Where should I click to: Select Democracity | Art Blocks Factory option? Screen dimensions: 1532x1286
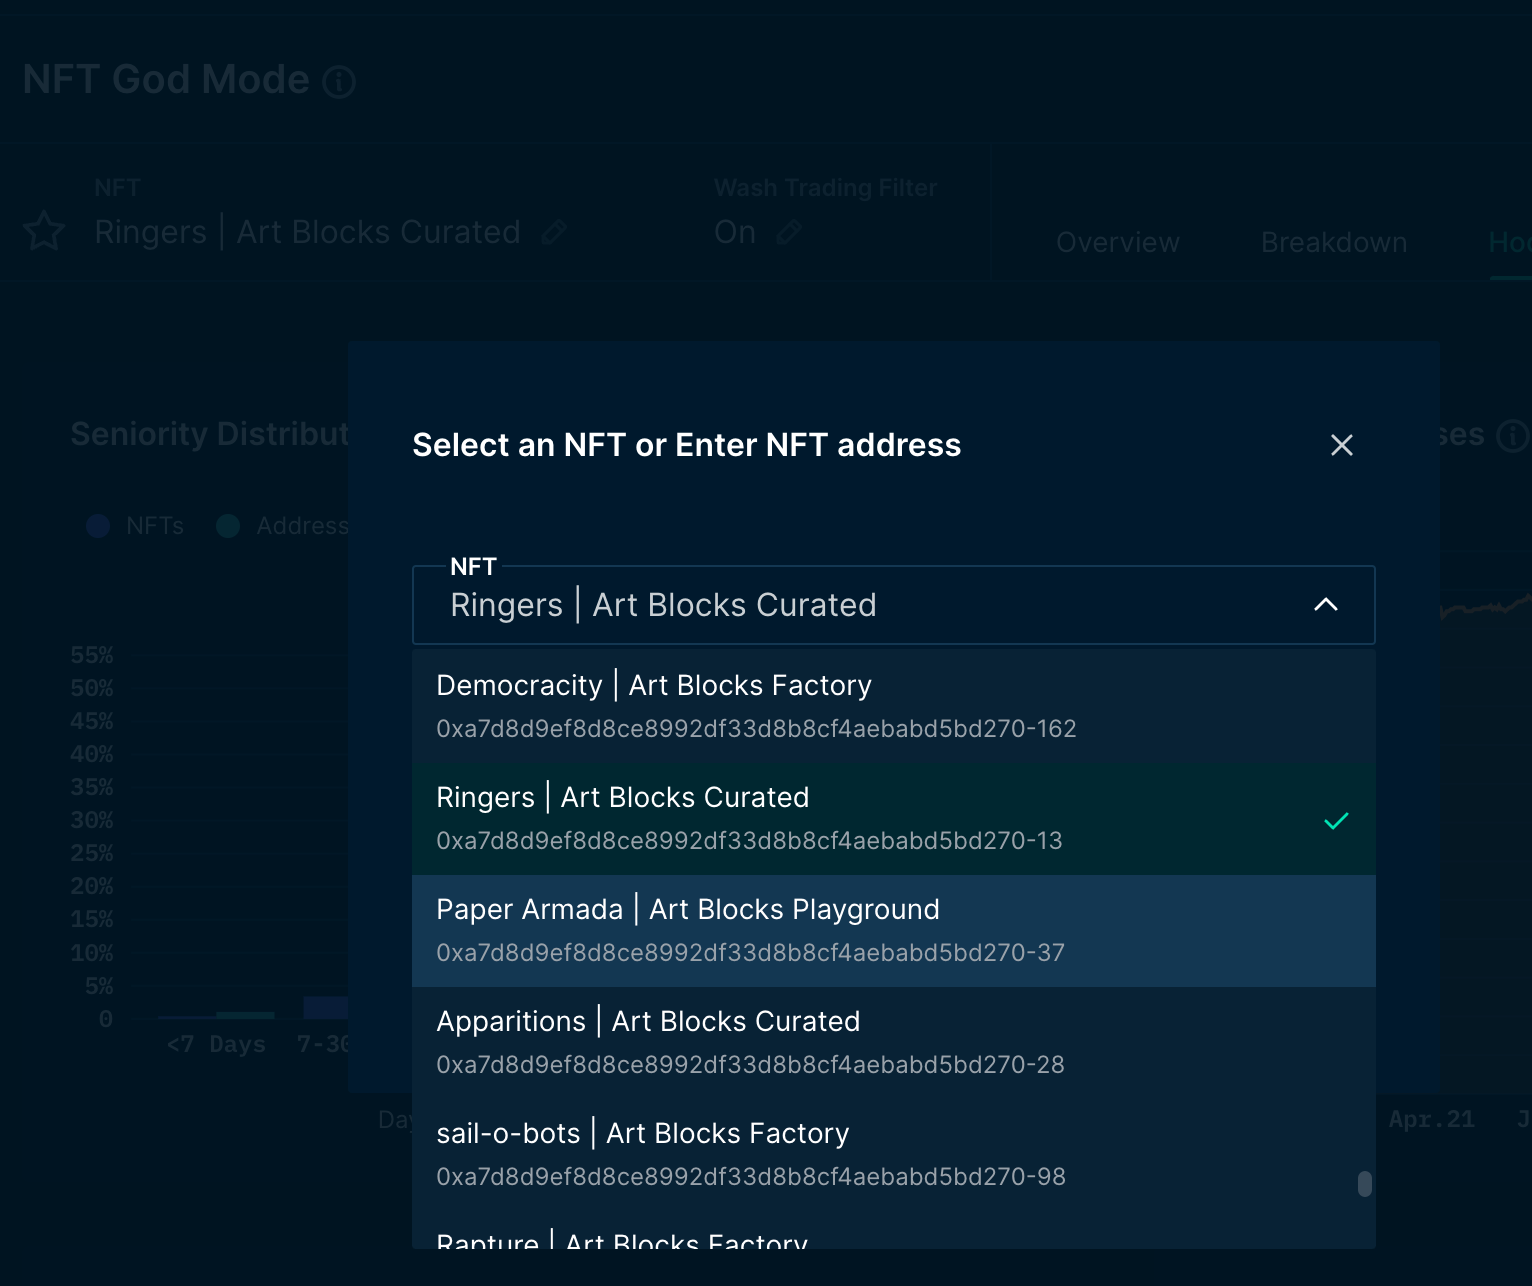(894, 707)
